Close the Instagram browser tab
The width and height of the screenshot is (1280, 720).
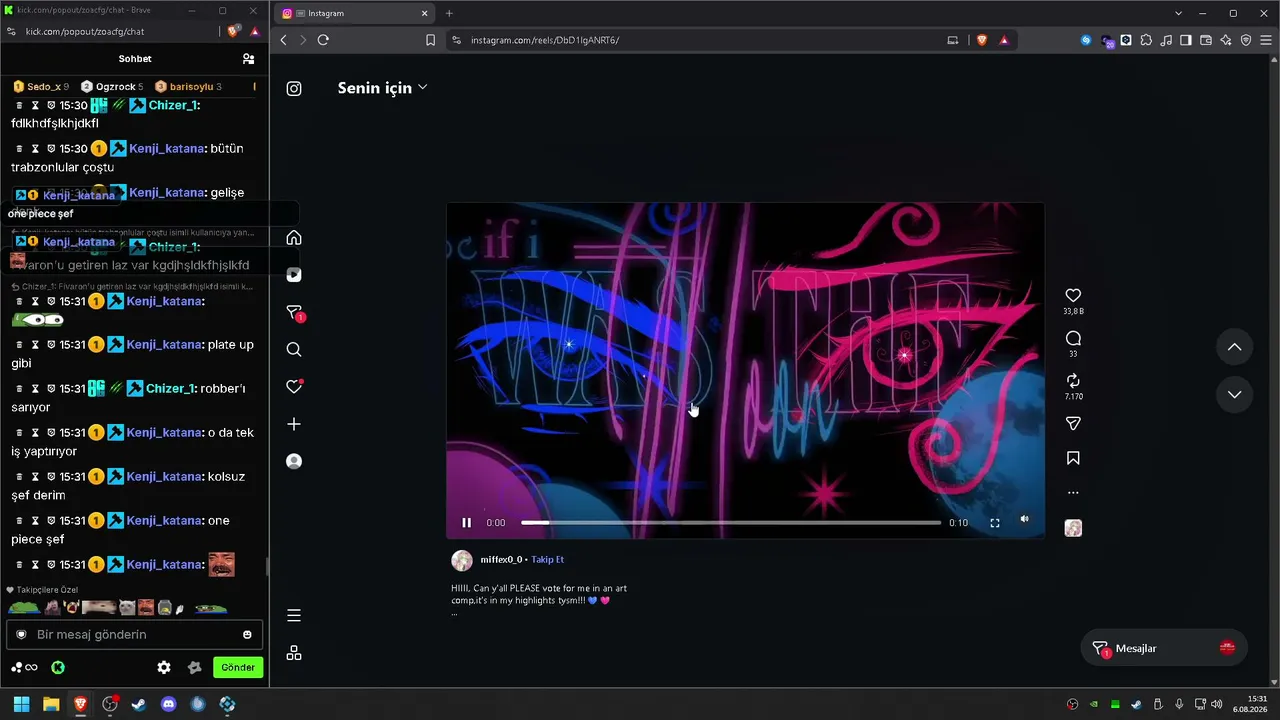[424, 13]
